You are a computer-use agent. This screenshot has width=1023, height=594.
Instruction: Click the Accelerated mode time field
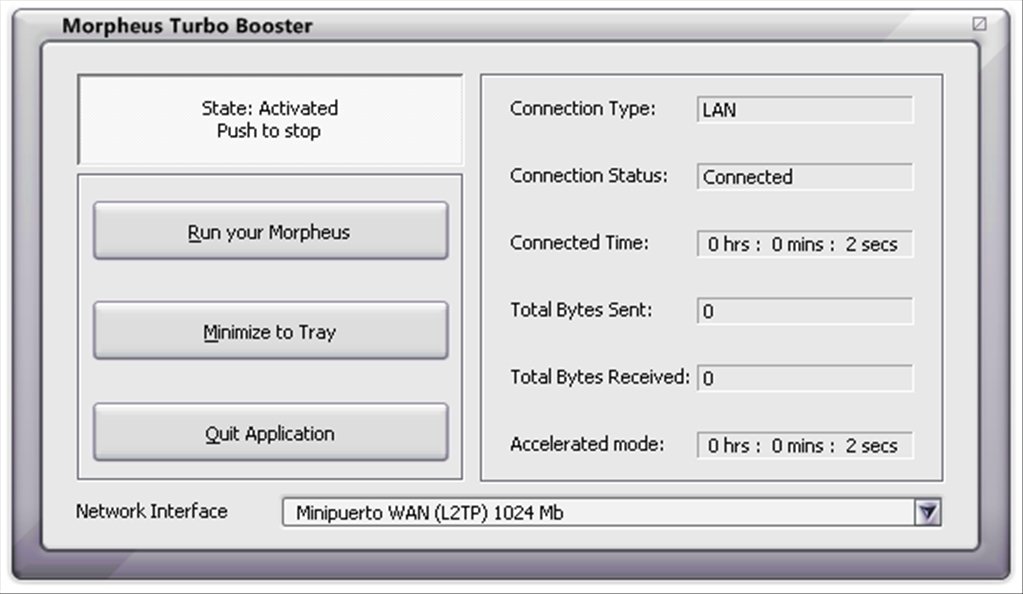[x=804, y=445]
